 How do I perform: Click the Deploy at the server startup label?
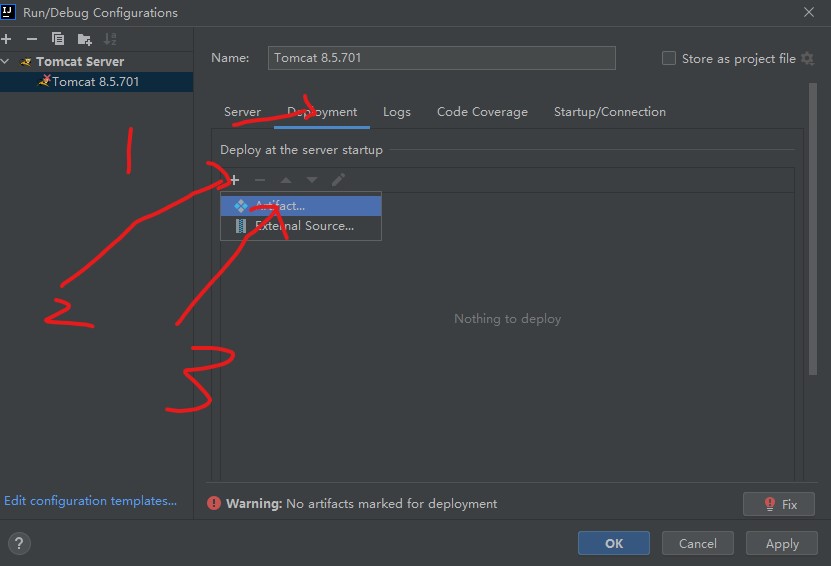[301, 150]
